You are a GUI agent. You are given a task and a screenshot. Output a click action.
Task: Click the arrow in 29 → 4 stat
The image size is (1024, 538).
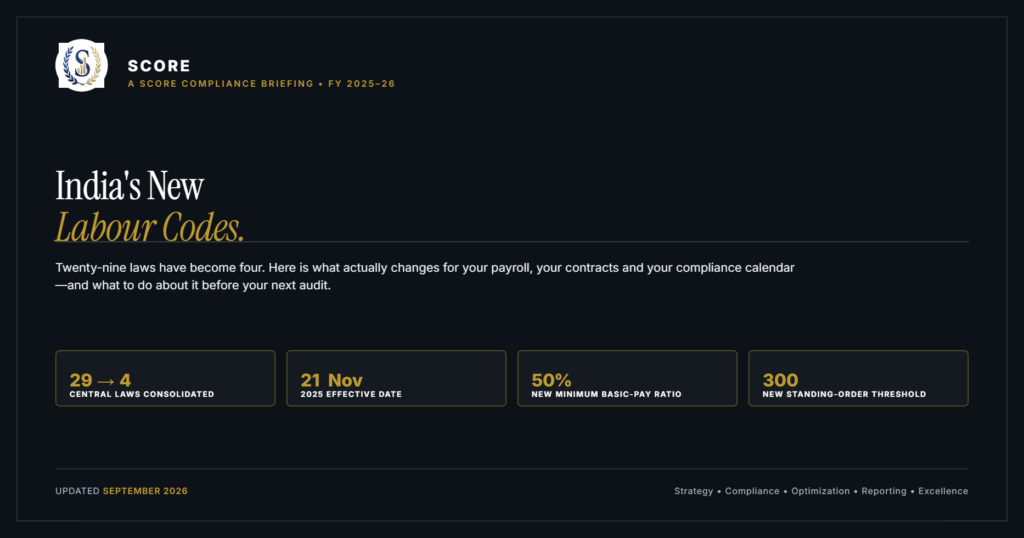point(106,381)
